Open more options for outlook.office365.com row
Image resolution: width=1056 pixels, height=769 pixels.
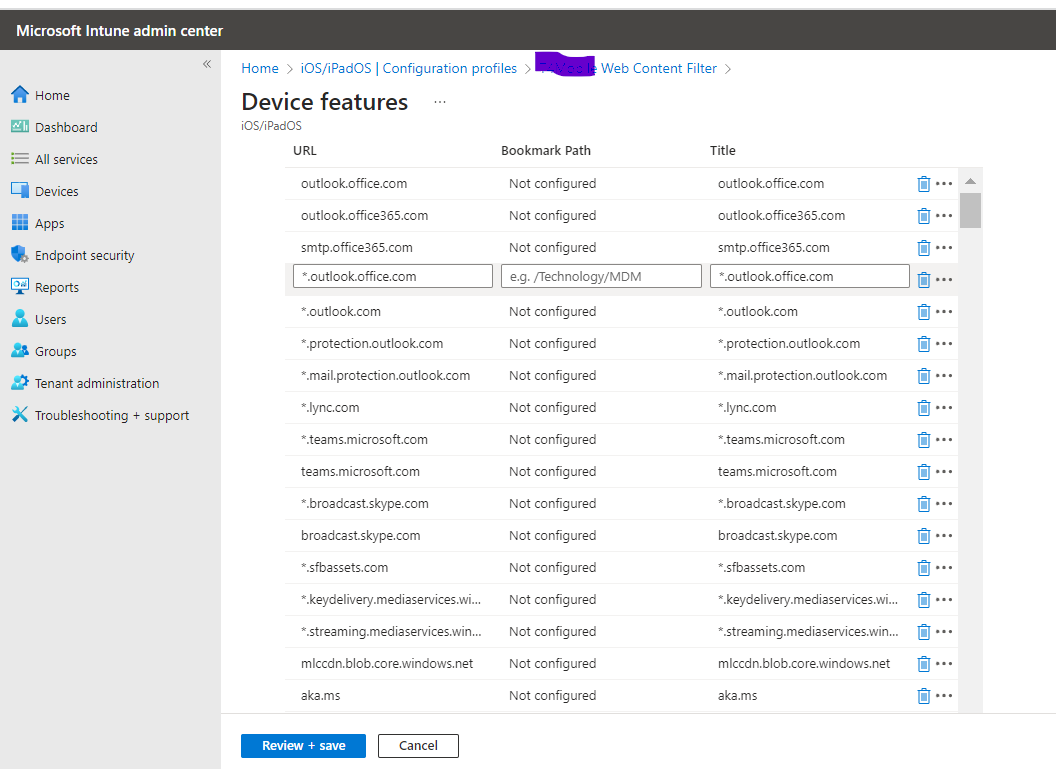tap(944, 215)
